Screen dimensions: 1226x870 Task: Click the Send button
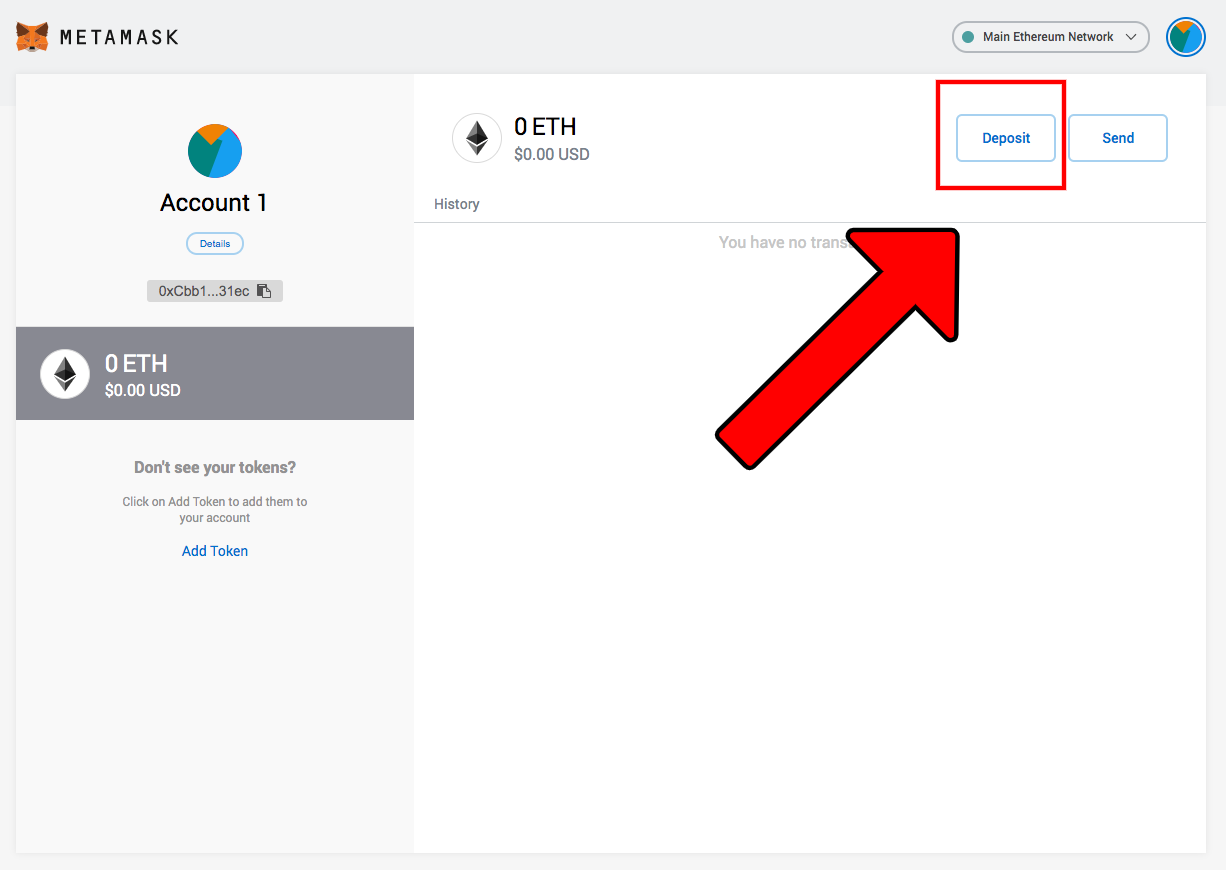click(1117, 138)
